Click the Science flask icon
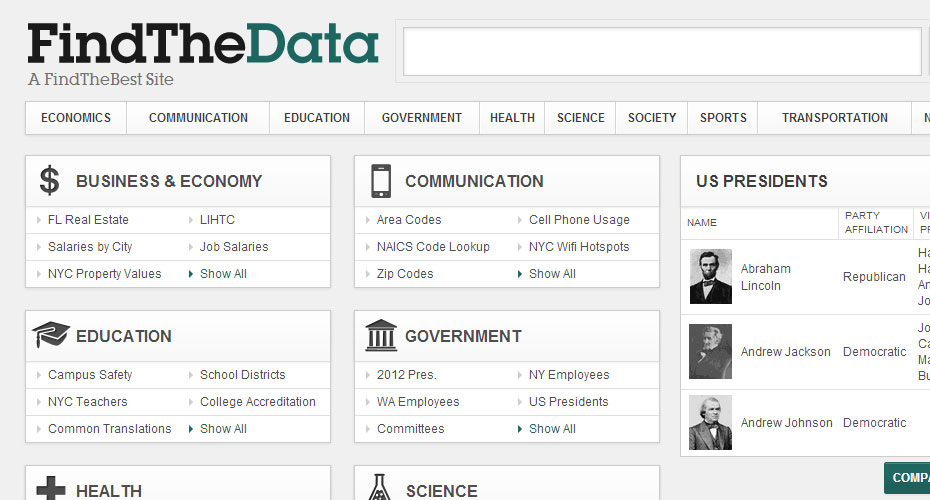This screenshot has height=500, width=930. coord(380,489)
